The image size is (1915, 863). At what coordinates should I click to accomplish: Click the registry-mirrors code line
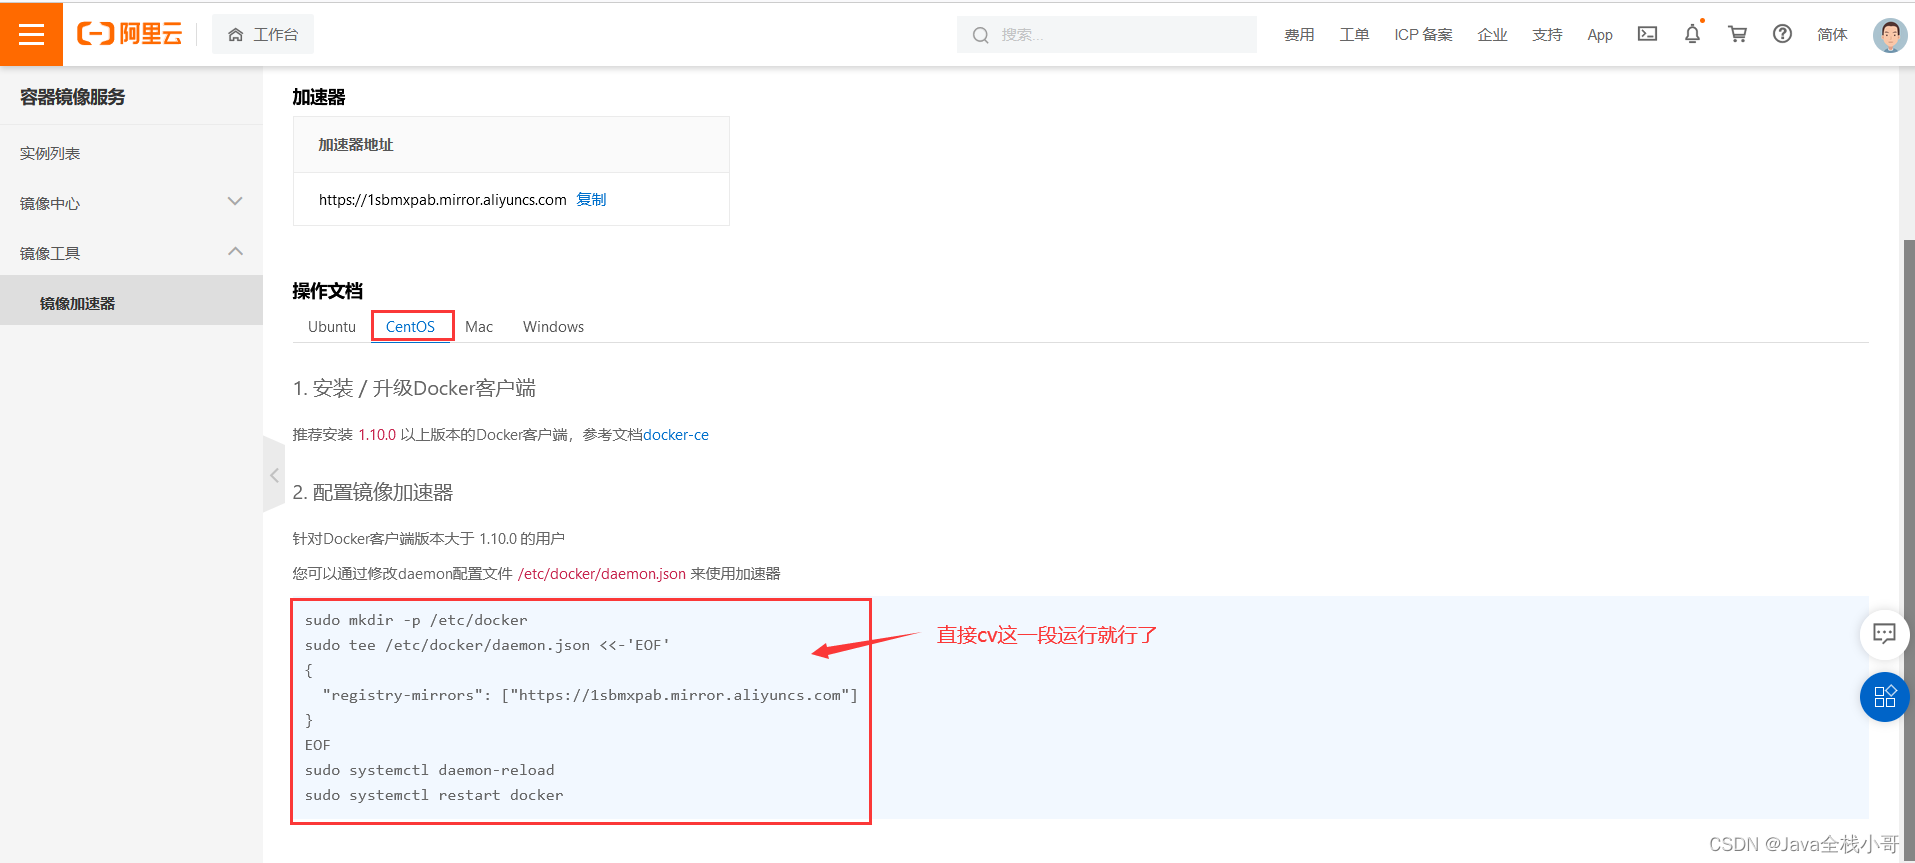click(590, 695)
